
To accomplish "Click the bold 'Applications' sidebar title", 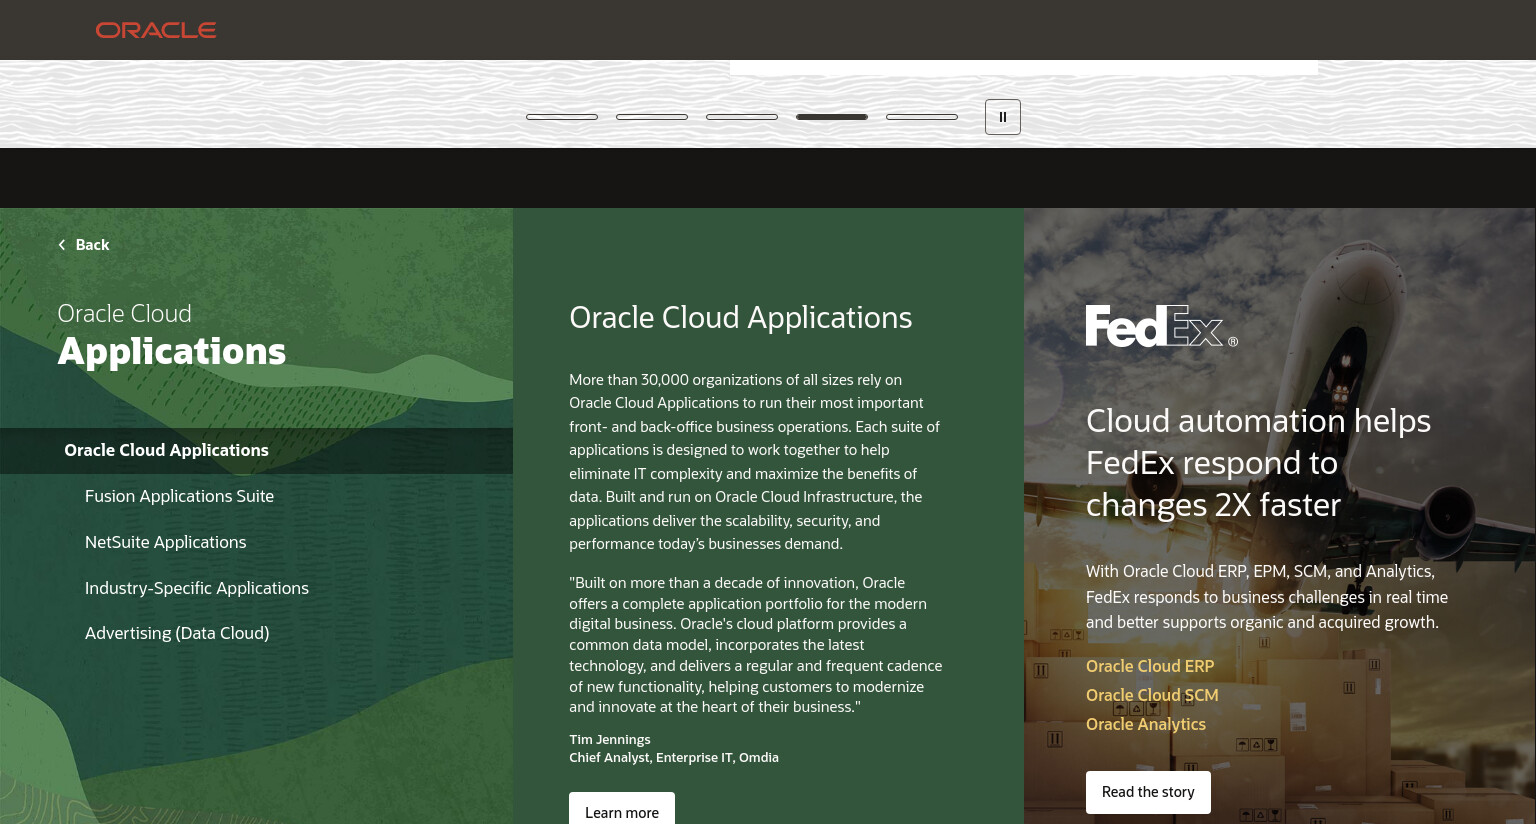I will pyautogui.click(x=172, y=352).
